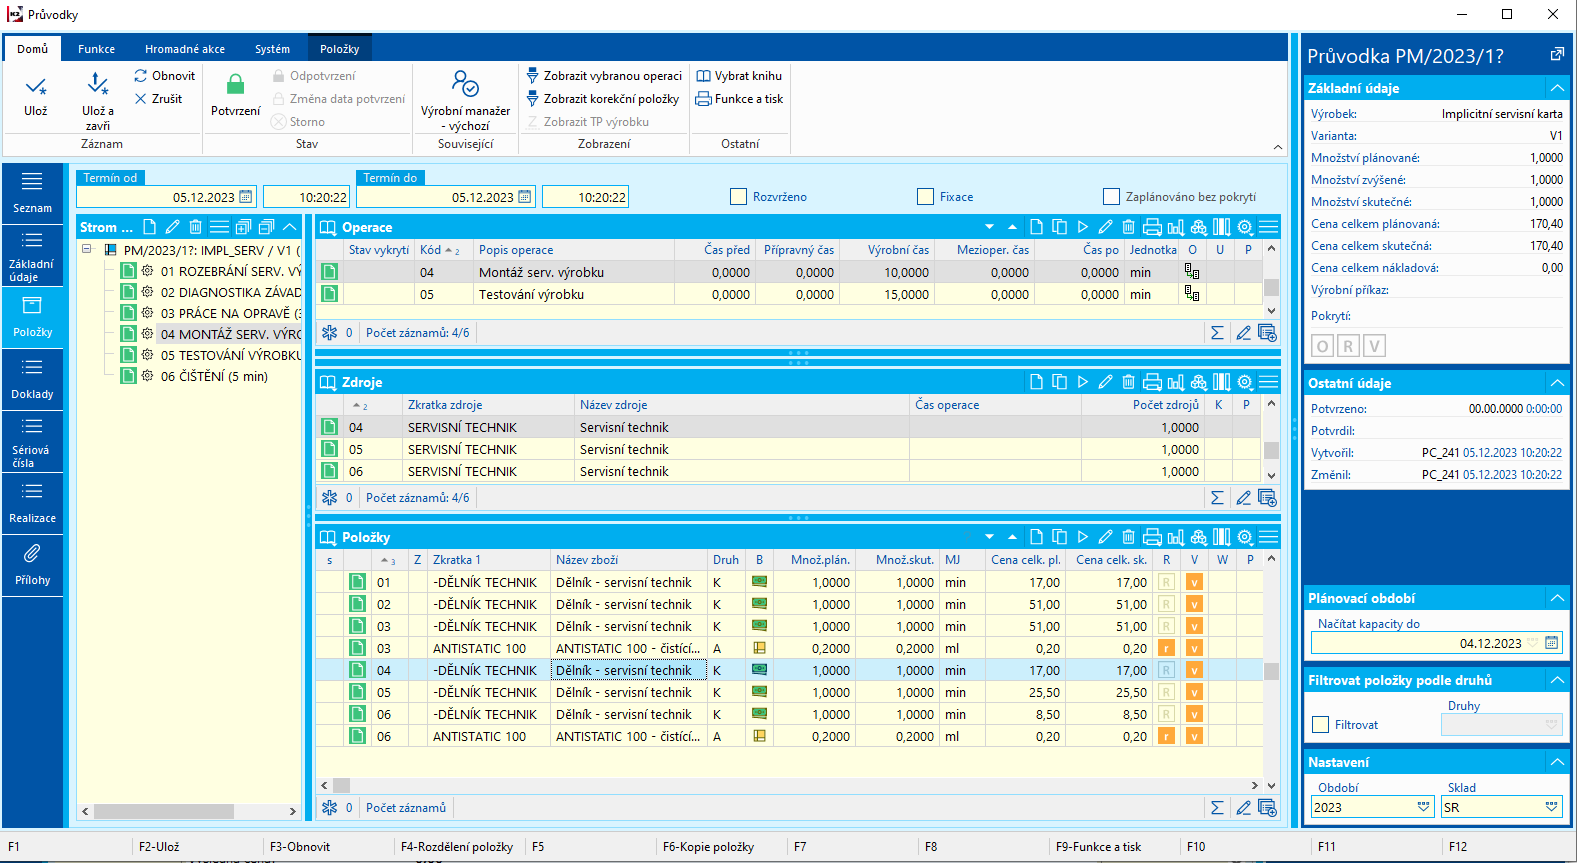Image resolution: width=1577 pixels, height=863 pixels.
Task: Open the Období 2023 dropdown
Action: click(x=1423, y=807)
